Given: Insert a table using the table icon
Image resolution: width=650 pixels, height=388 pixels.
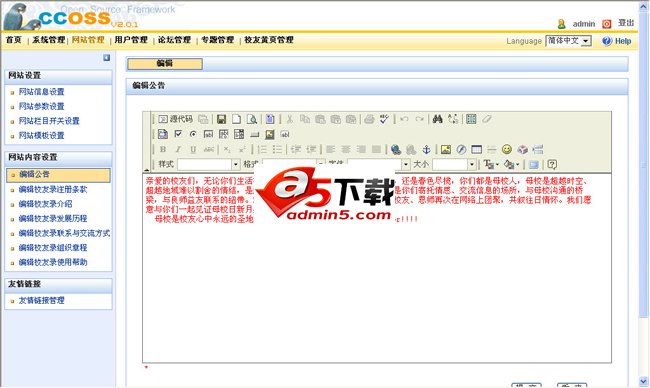Looking at the screenshot, I should (x=476, y=150).
